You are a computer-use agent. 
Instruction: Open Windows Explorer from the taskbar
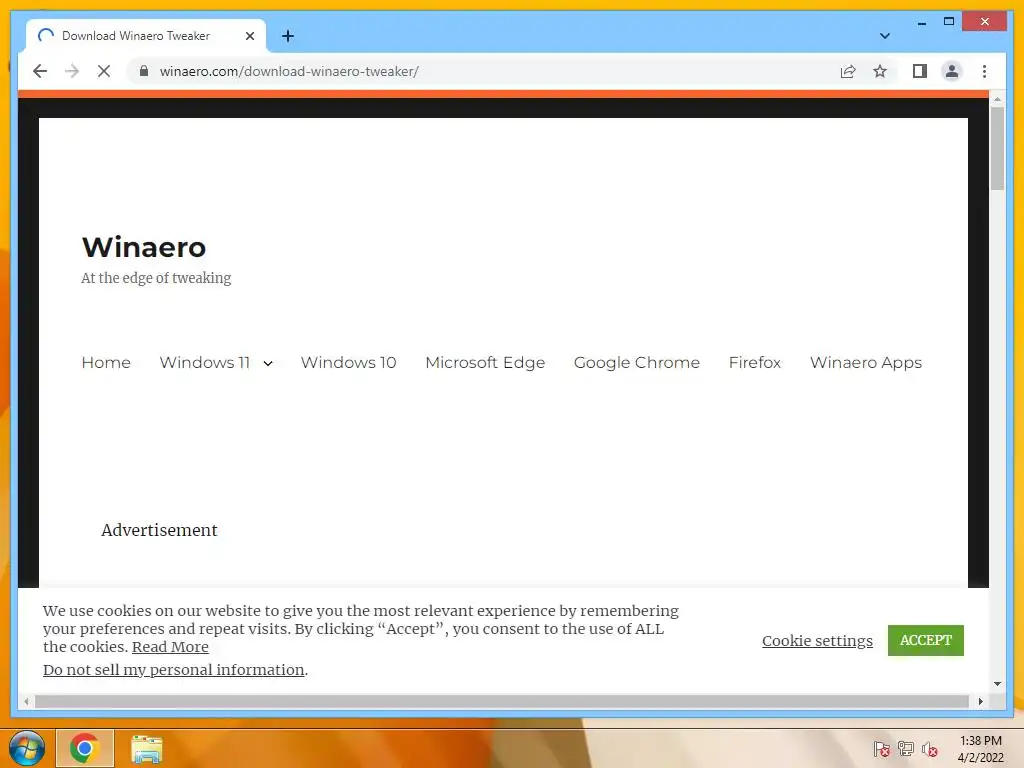click(x=146, y=749)
